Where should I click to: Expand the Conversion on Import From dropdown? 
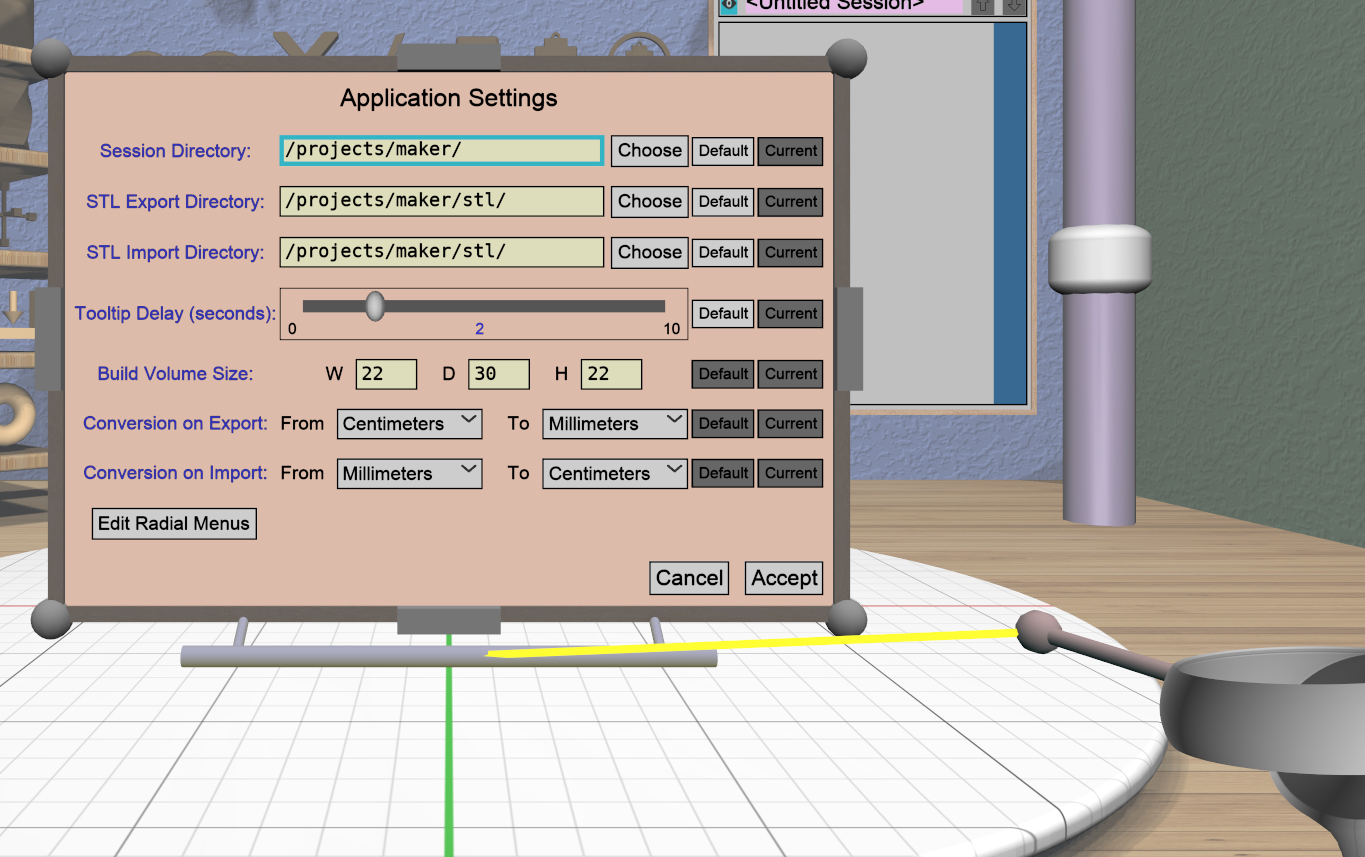tap(409, 474)
